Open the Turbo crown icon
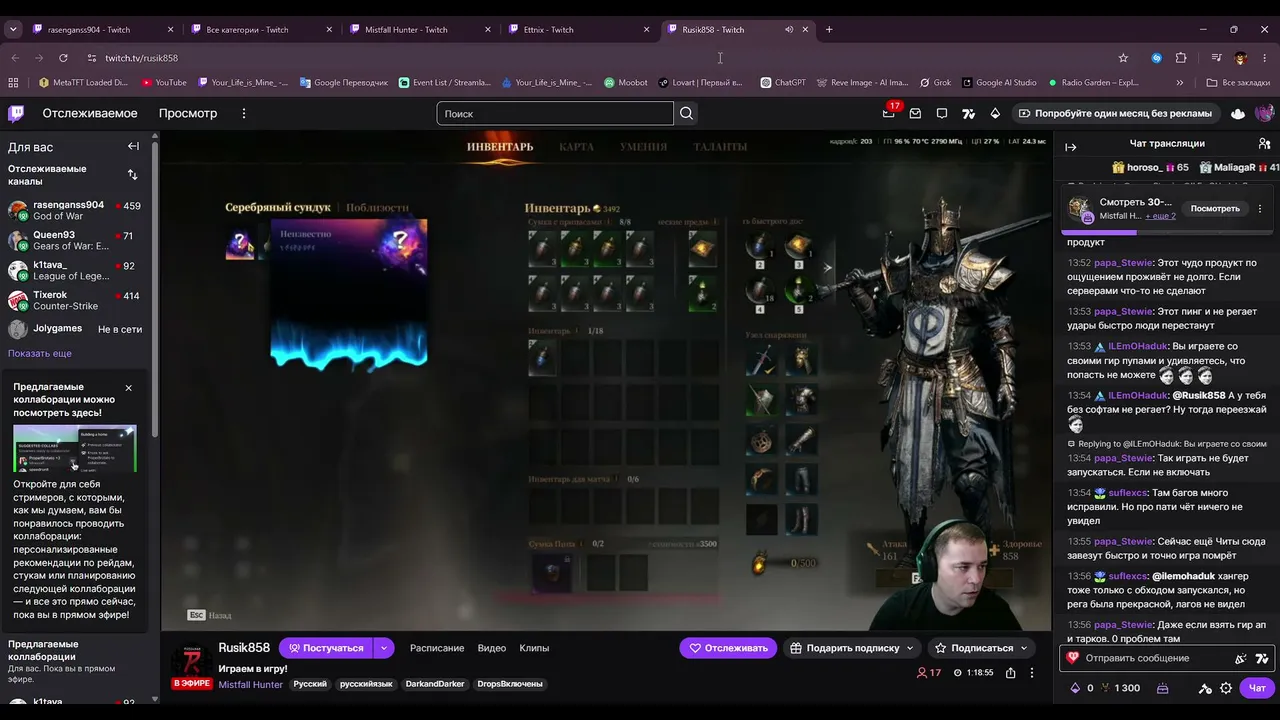The image size is (1280, 720). pos(1238,113)
